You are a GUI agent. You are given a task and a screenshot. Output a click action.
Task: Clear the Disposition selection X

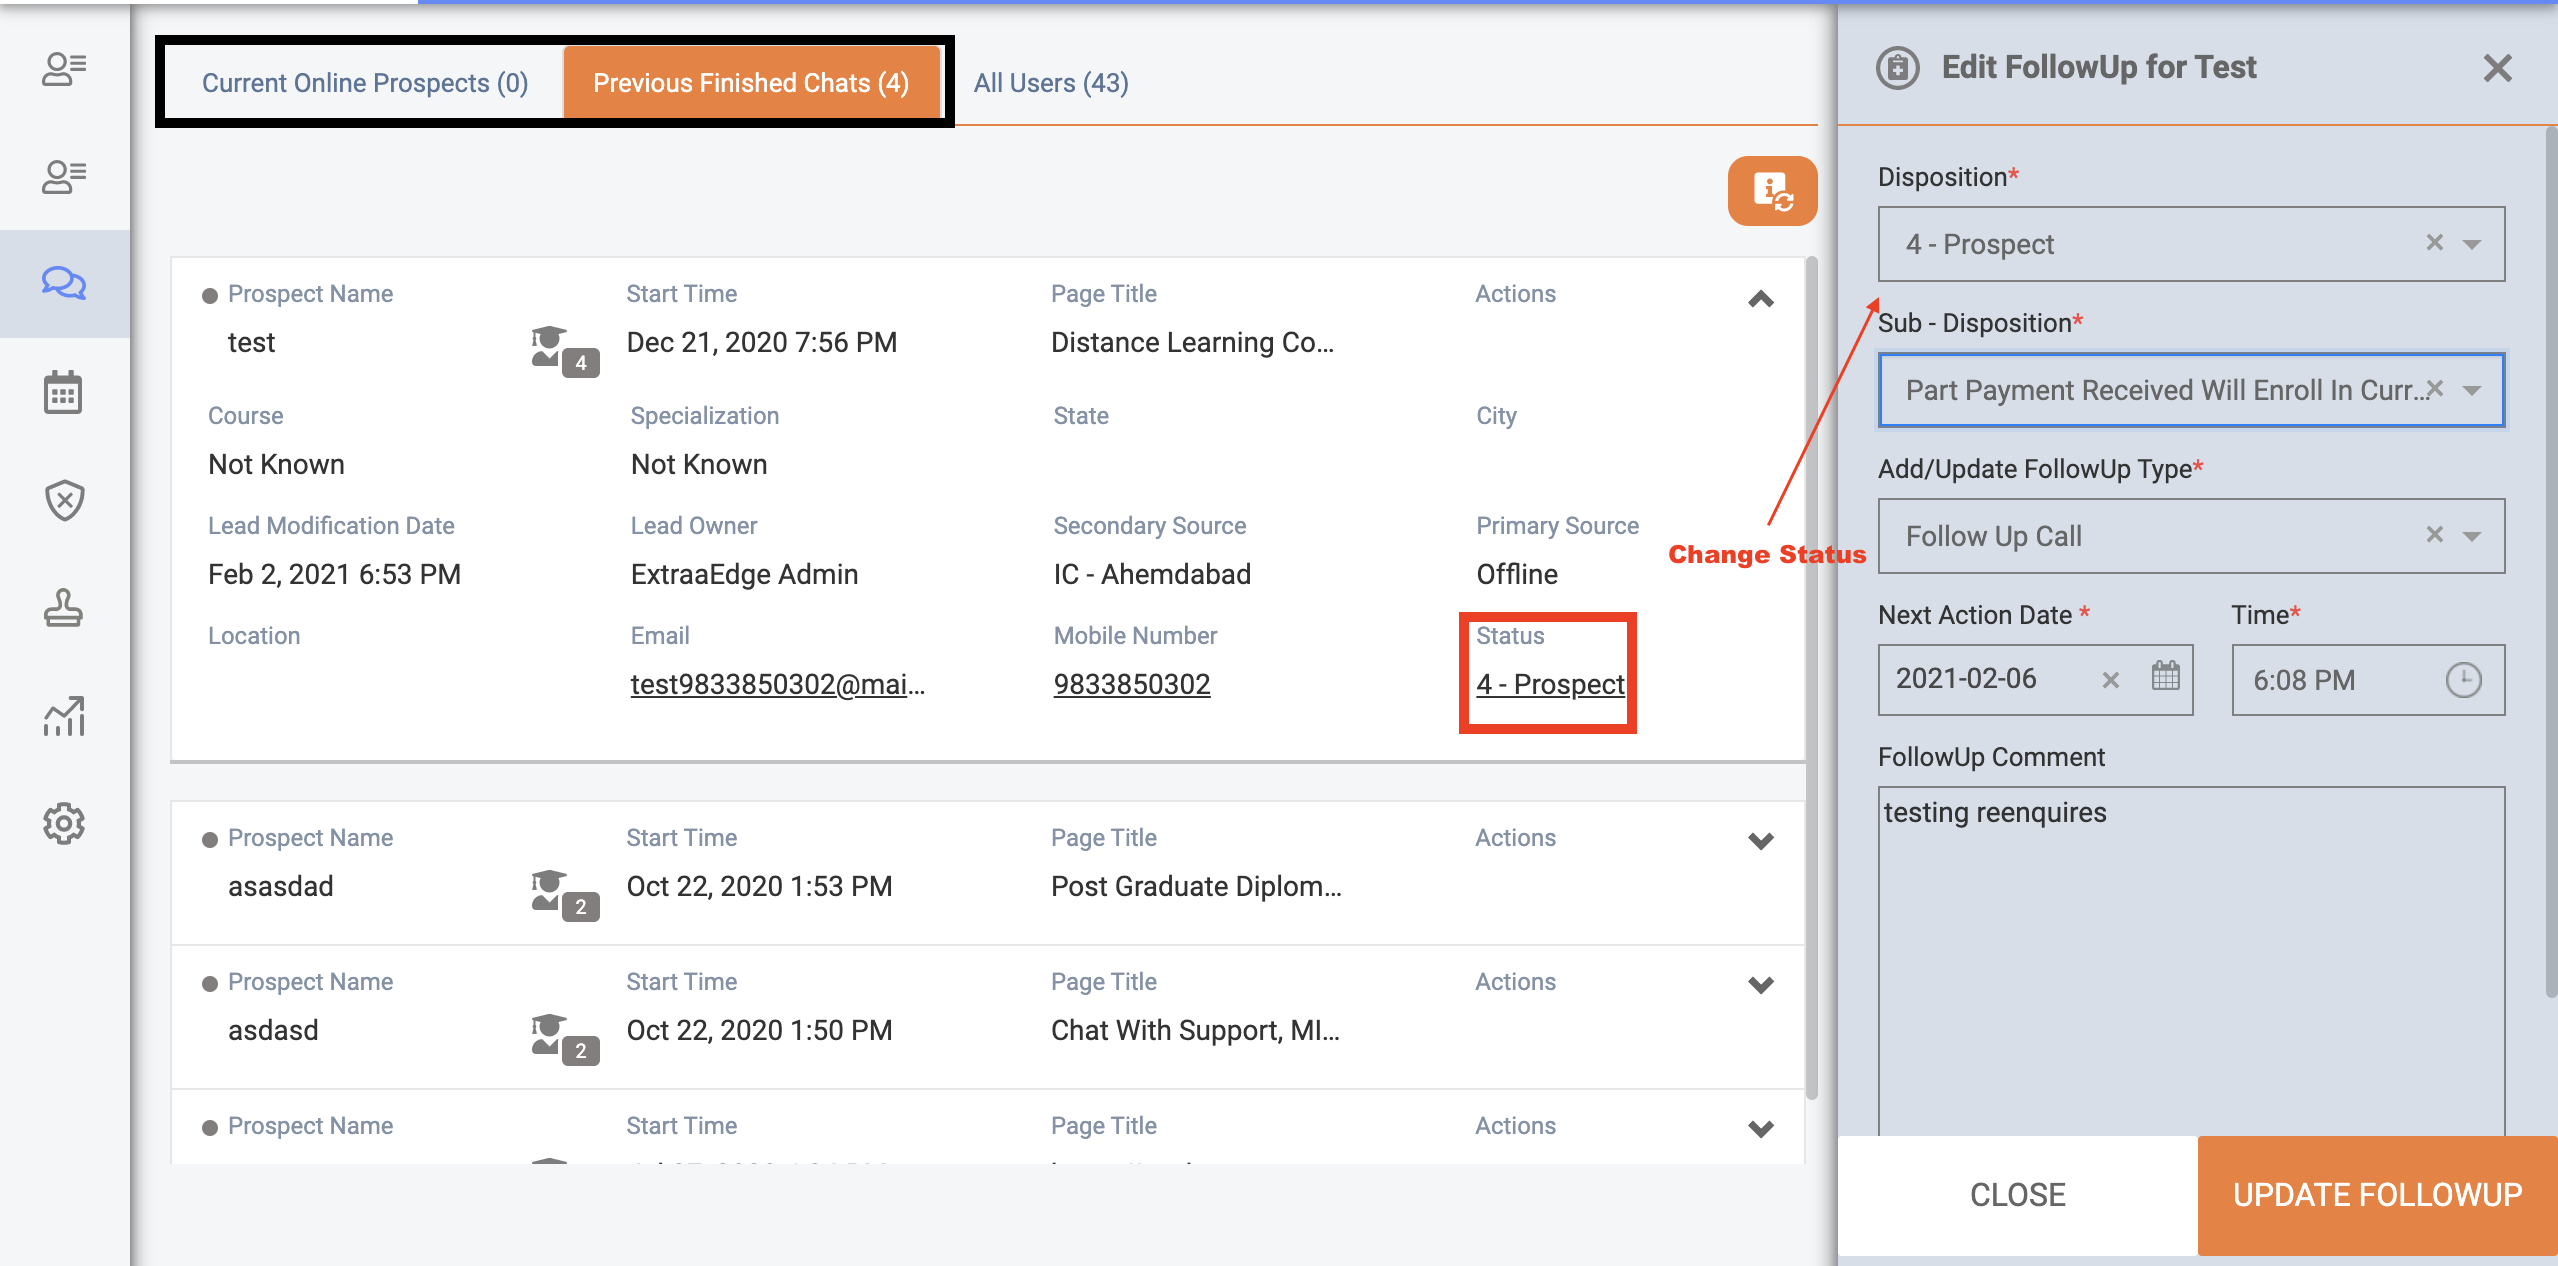coord(2434,243)
